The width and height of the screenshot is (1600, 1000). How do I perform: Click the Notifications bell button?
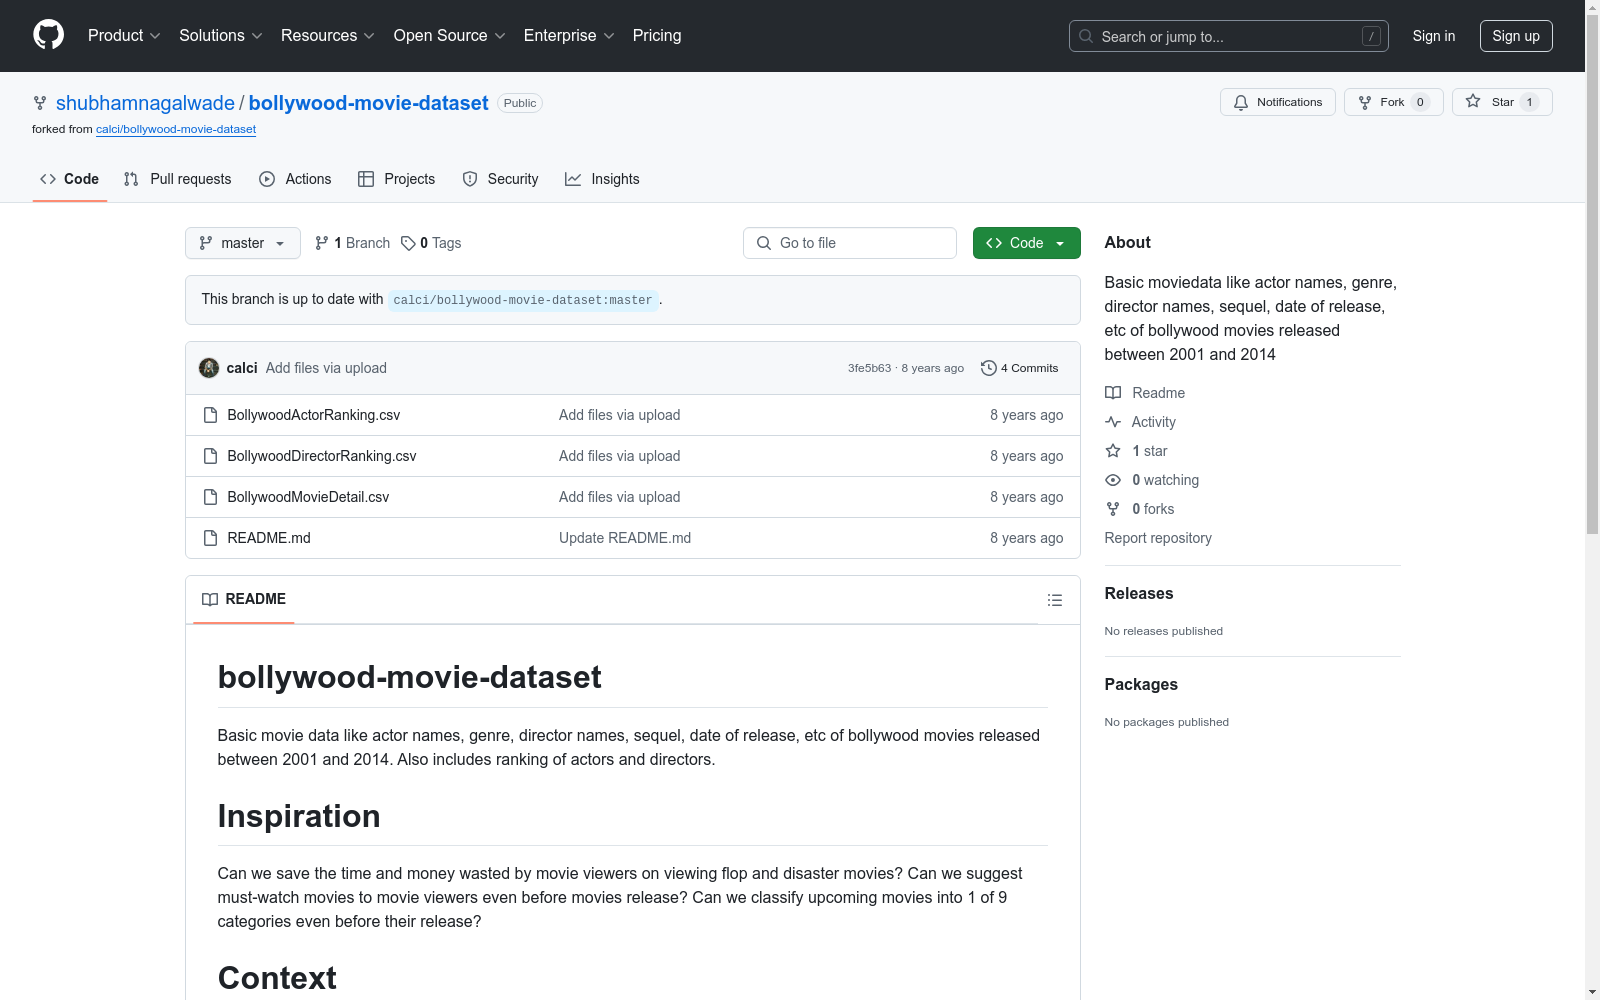tap(1277, 102)
